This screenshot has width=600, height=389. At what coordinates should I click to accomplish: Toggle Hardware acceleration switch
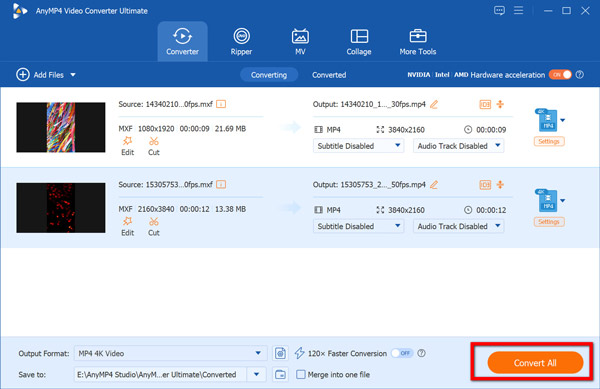point(560,75)
